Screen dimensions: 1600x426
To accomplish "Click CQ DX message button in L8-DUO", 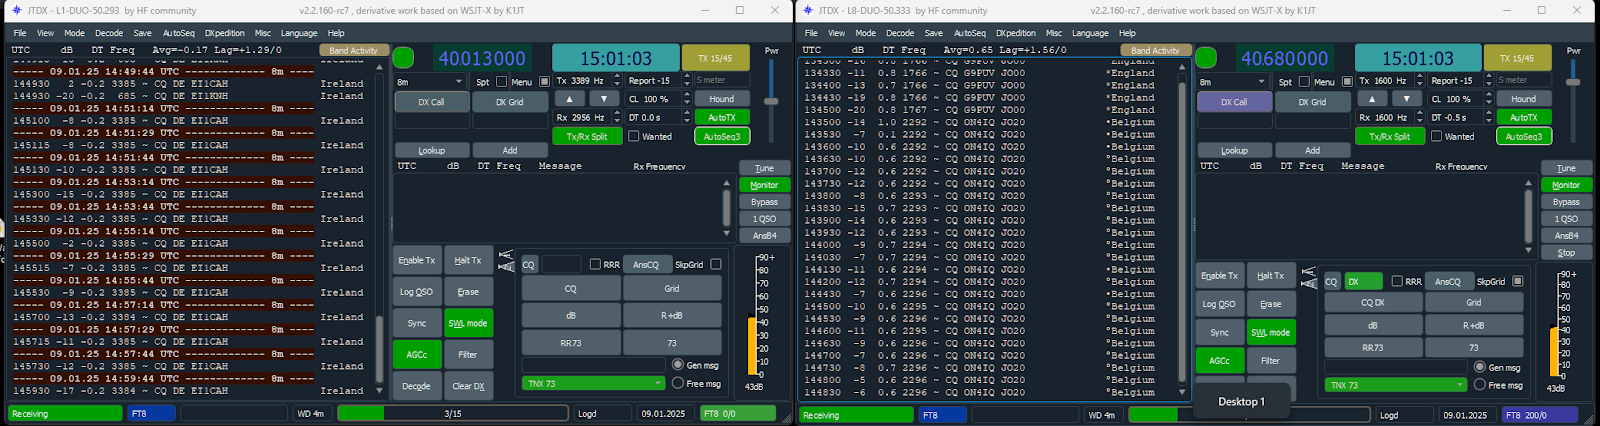I will tap(1373, 302).
